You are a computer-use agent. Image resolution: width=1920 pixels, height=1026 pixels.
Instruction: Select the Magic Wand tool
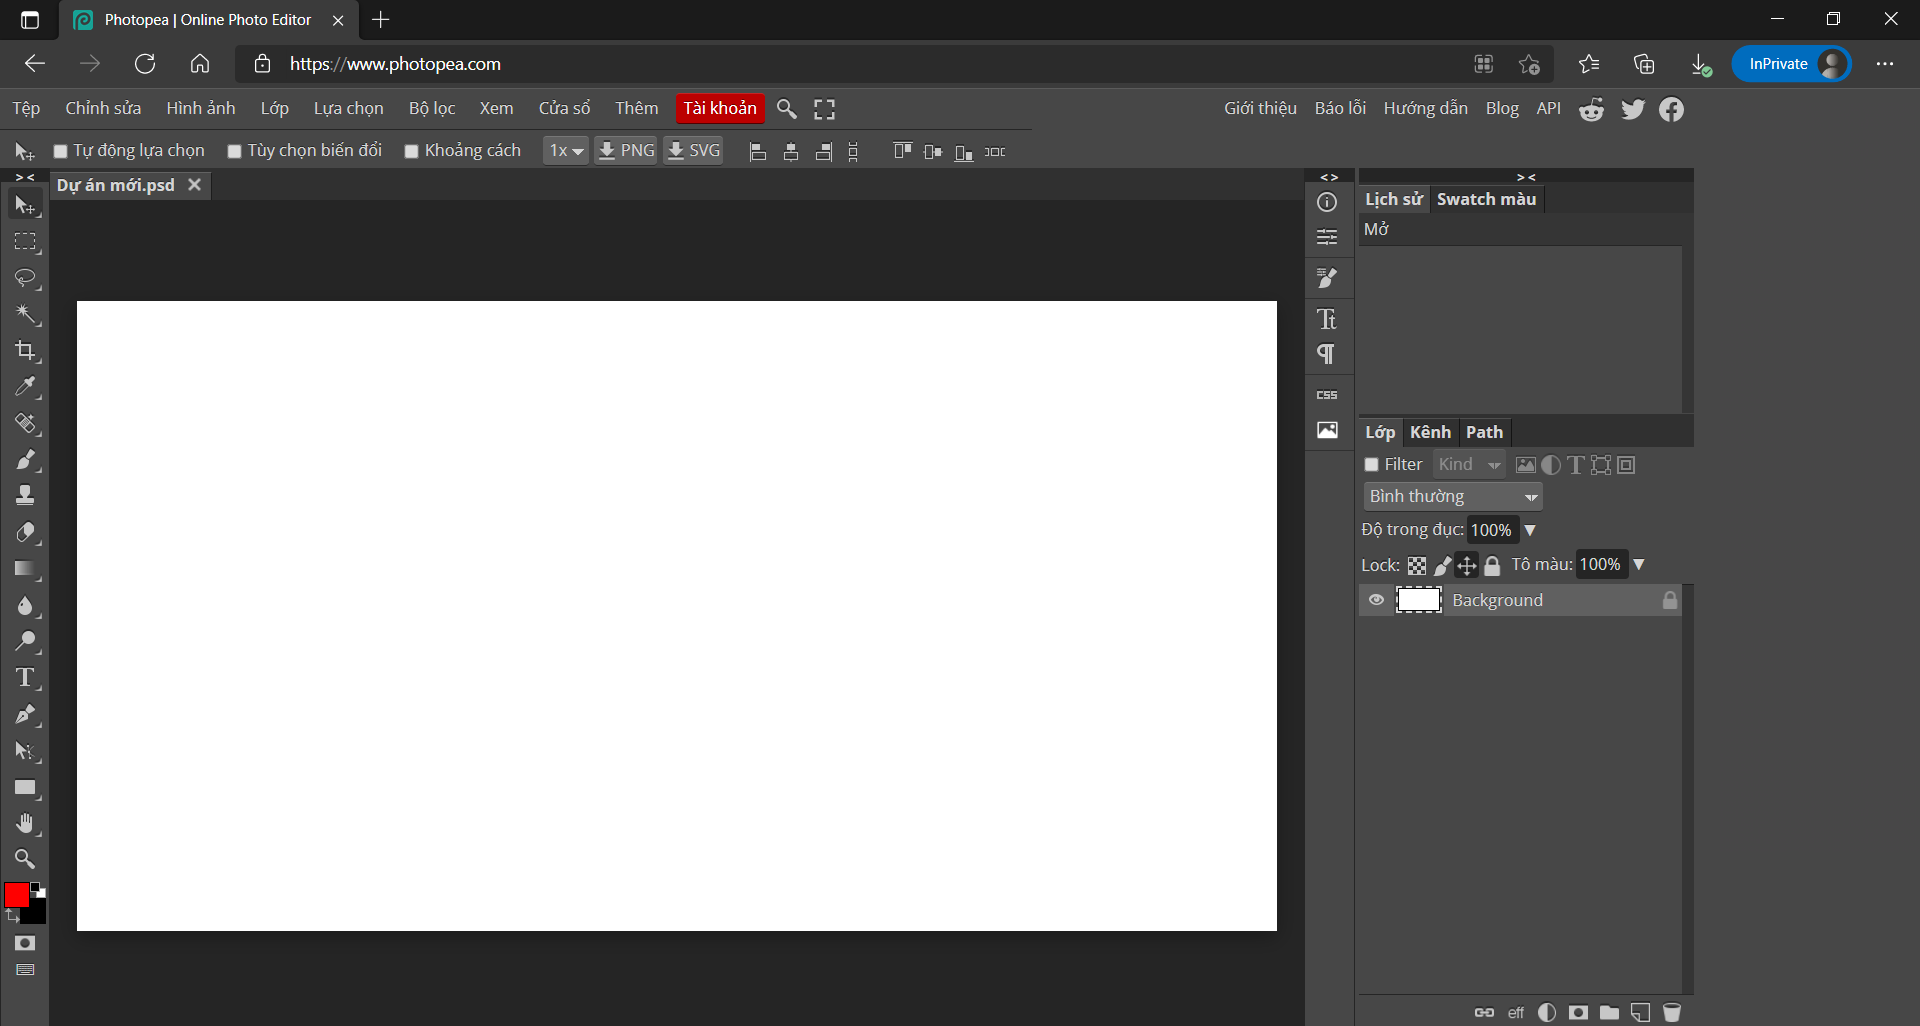[x=25, y=314]
